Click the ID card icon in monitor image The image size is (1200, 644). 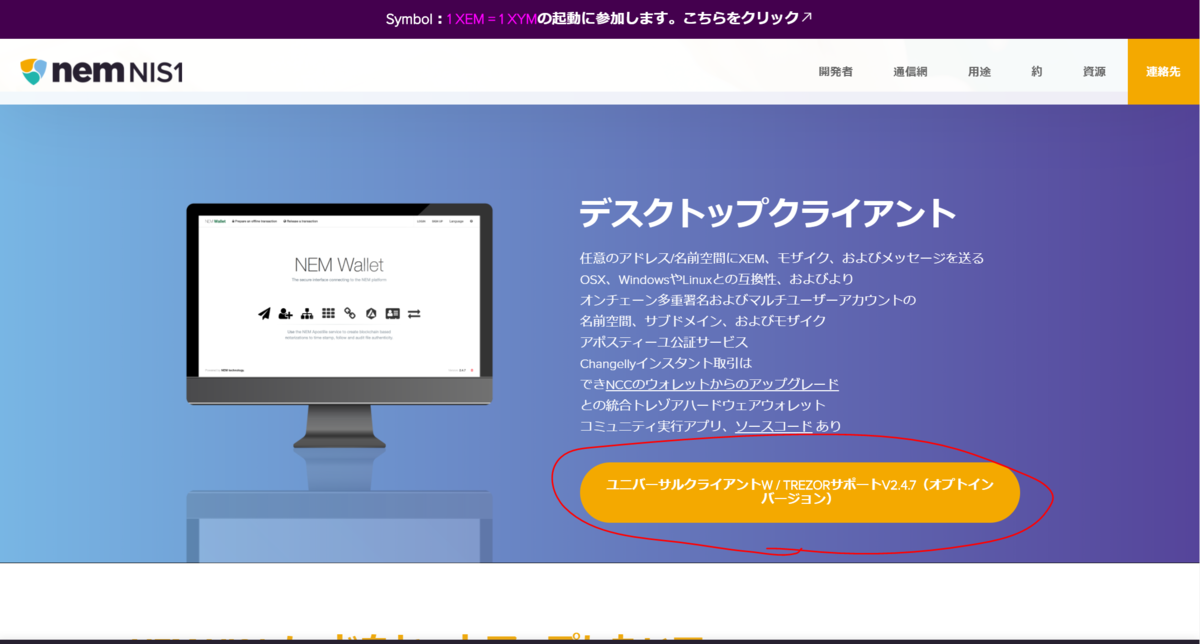point(393,313)
